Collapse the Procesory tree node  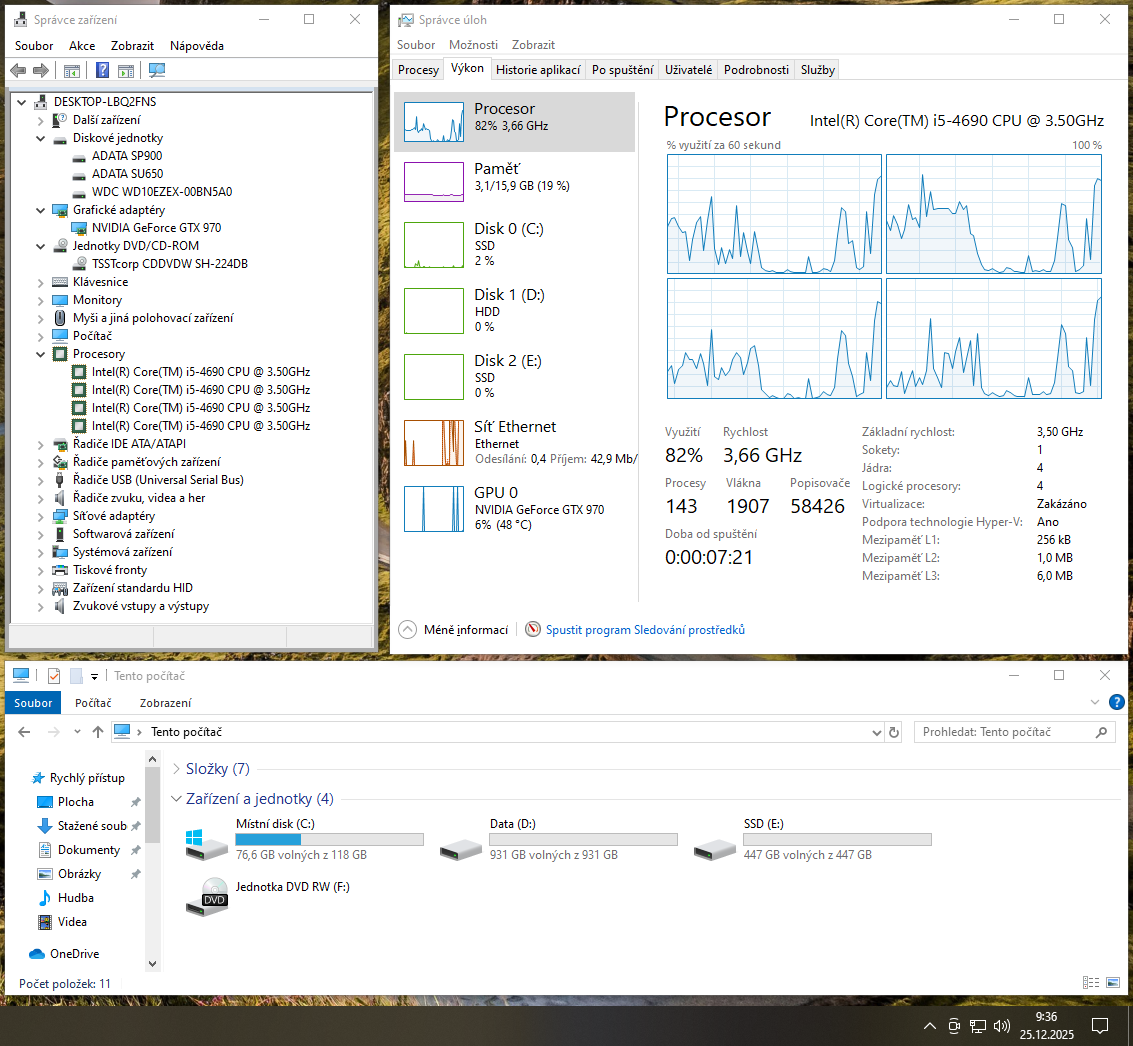(x=41, y=354)
